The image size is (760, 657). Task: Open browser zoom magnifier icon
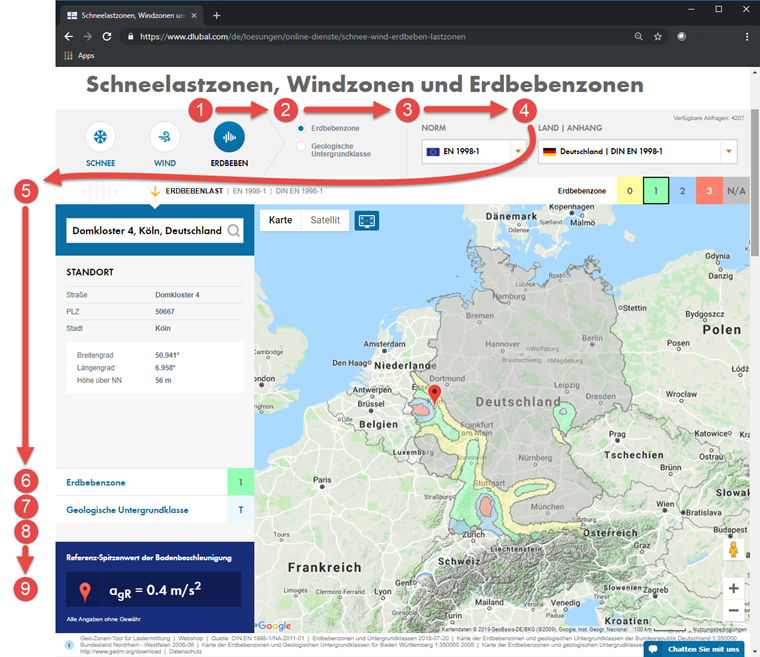point(638,36)
